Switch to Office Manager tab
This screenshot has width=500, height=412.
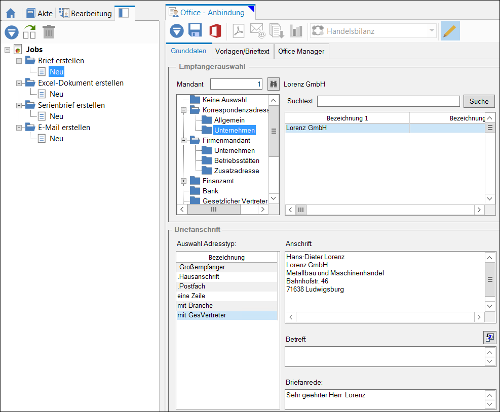[301, 51]
